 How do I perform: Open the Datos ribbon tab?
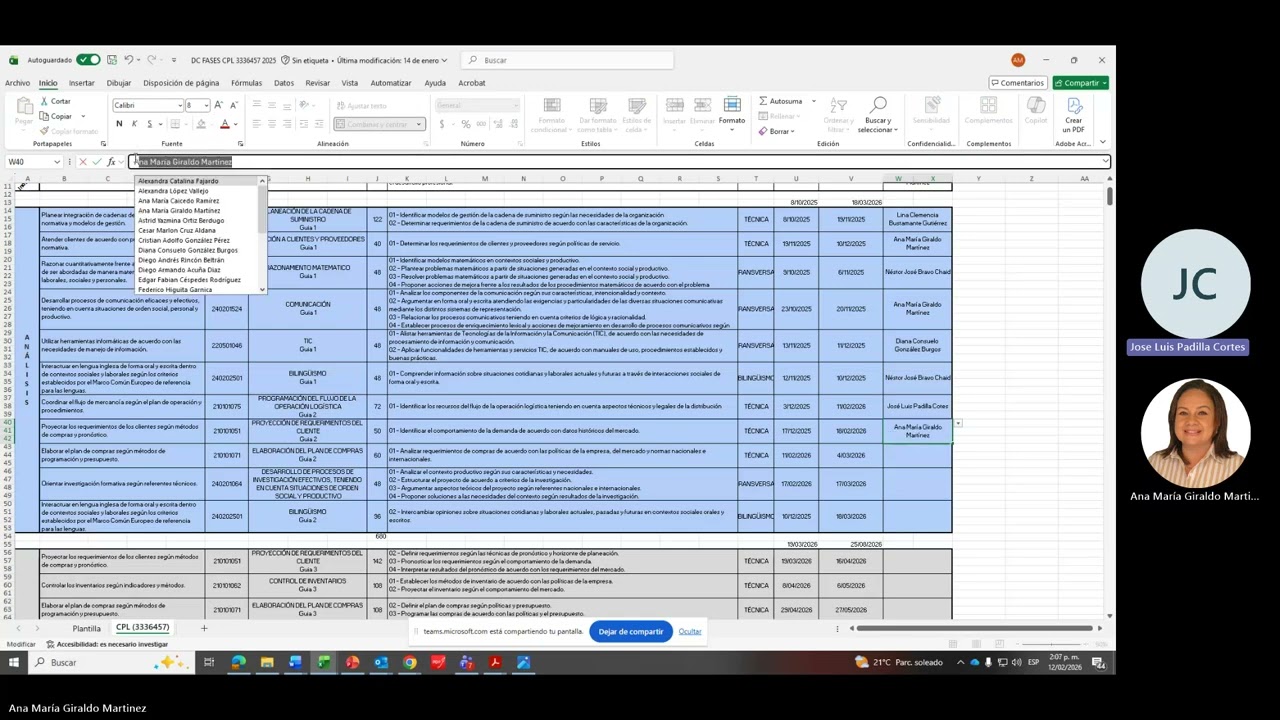[x=284, y=83]
